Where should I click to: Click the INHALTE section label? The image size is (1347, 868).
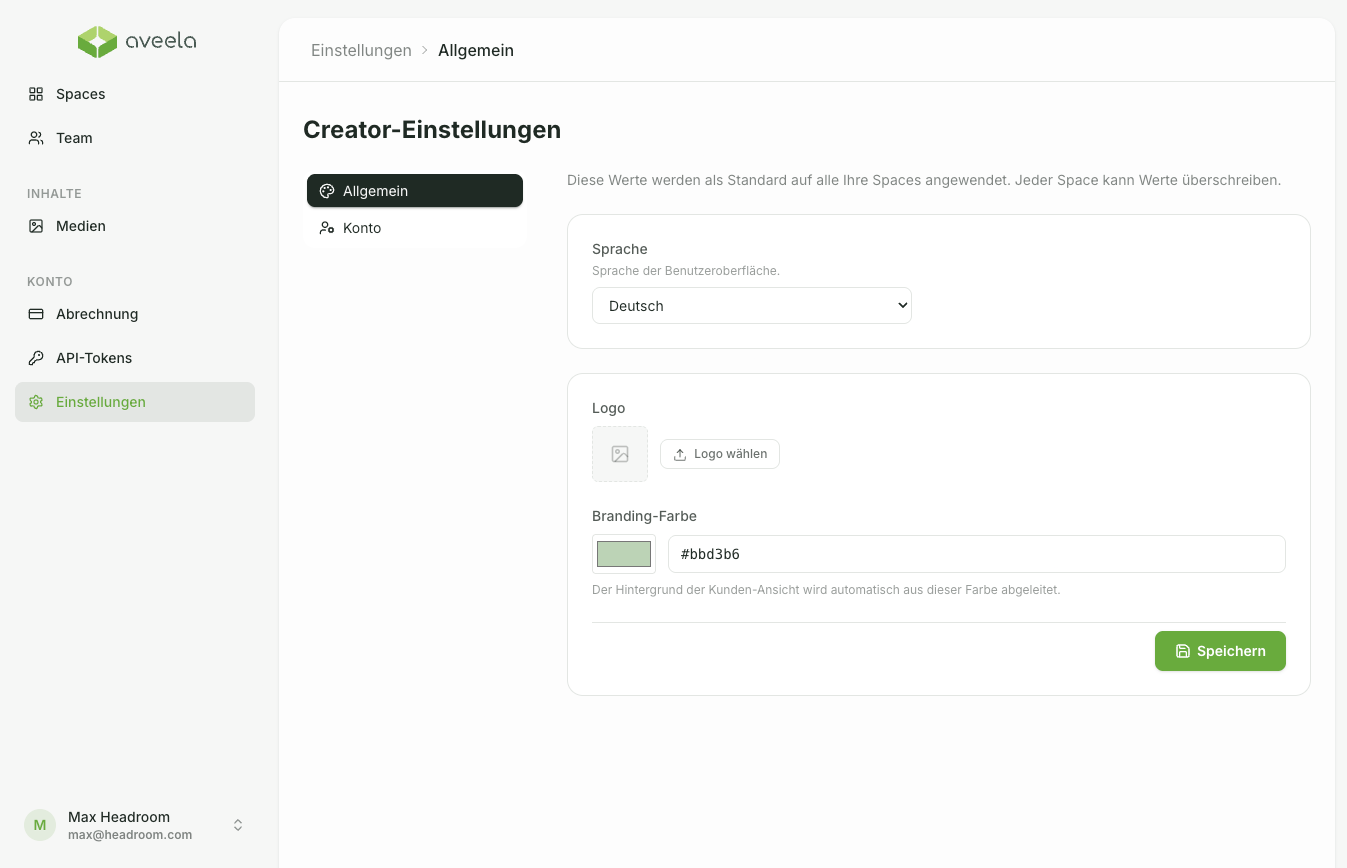click(x=54, y=194)
